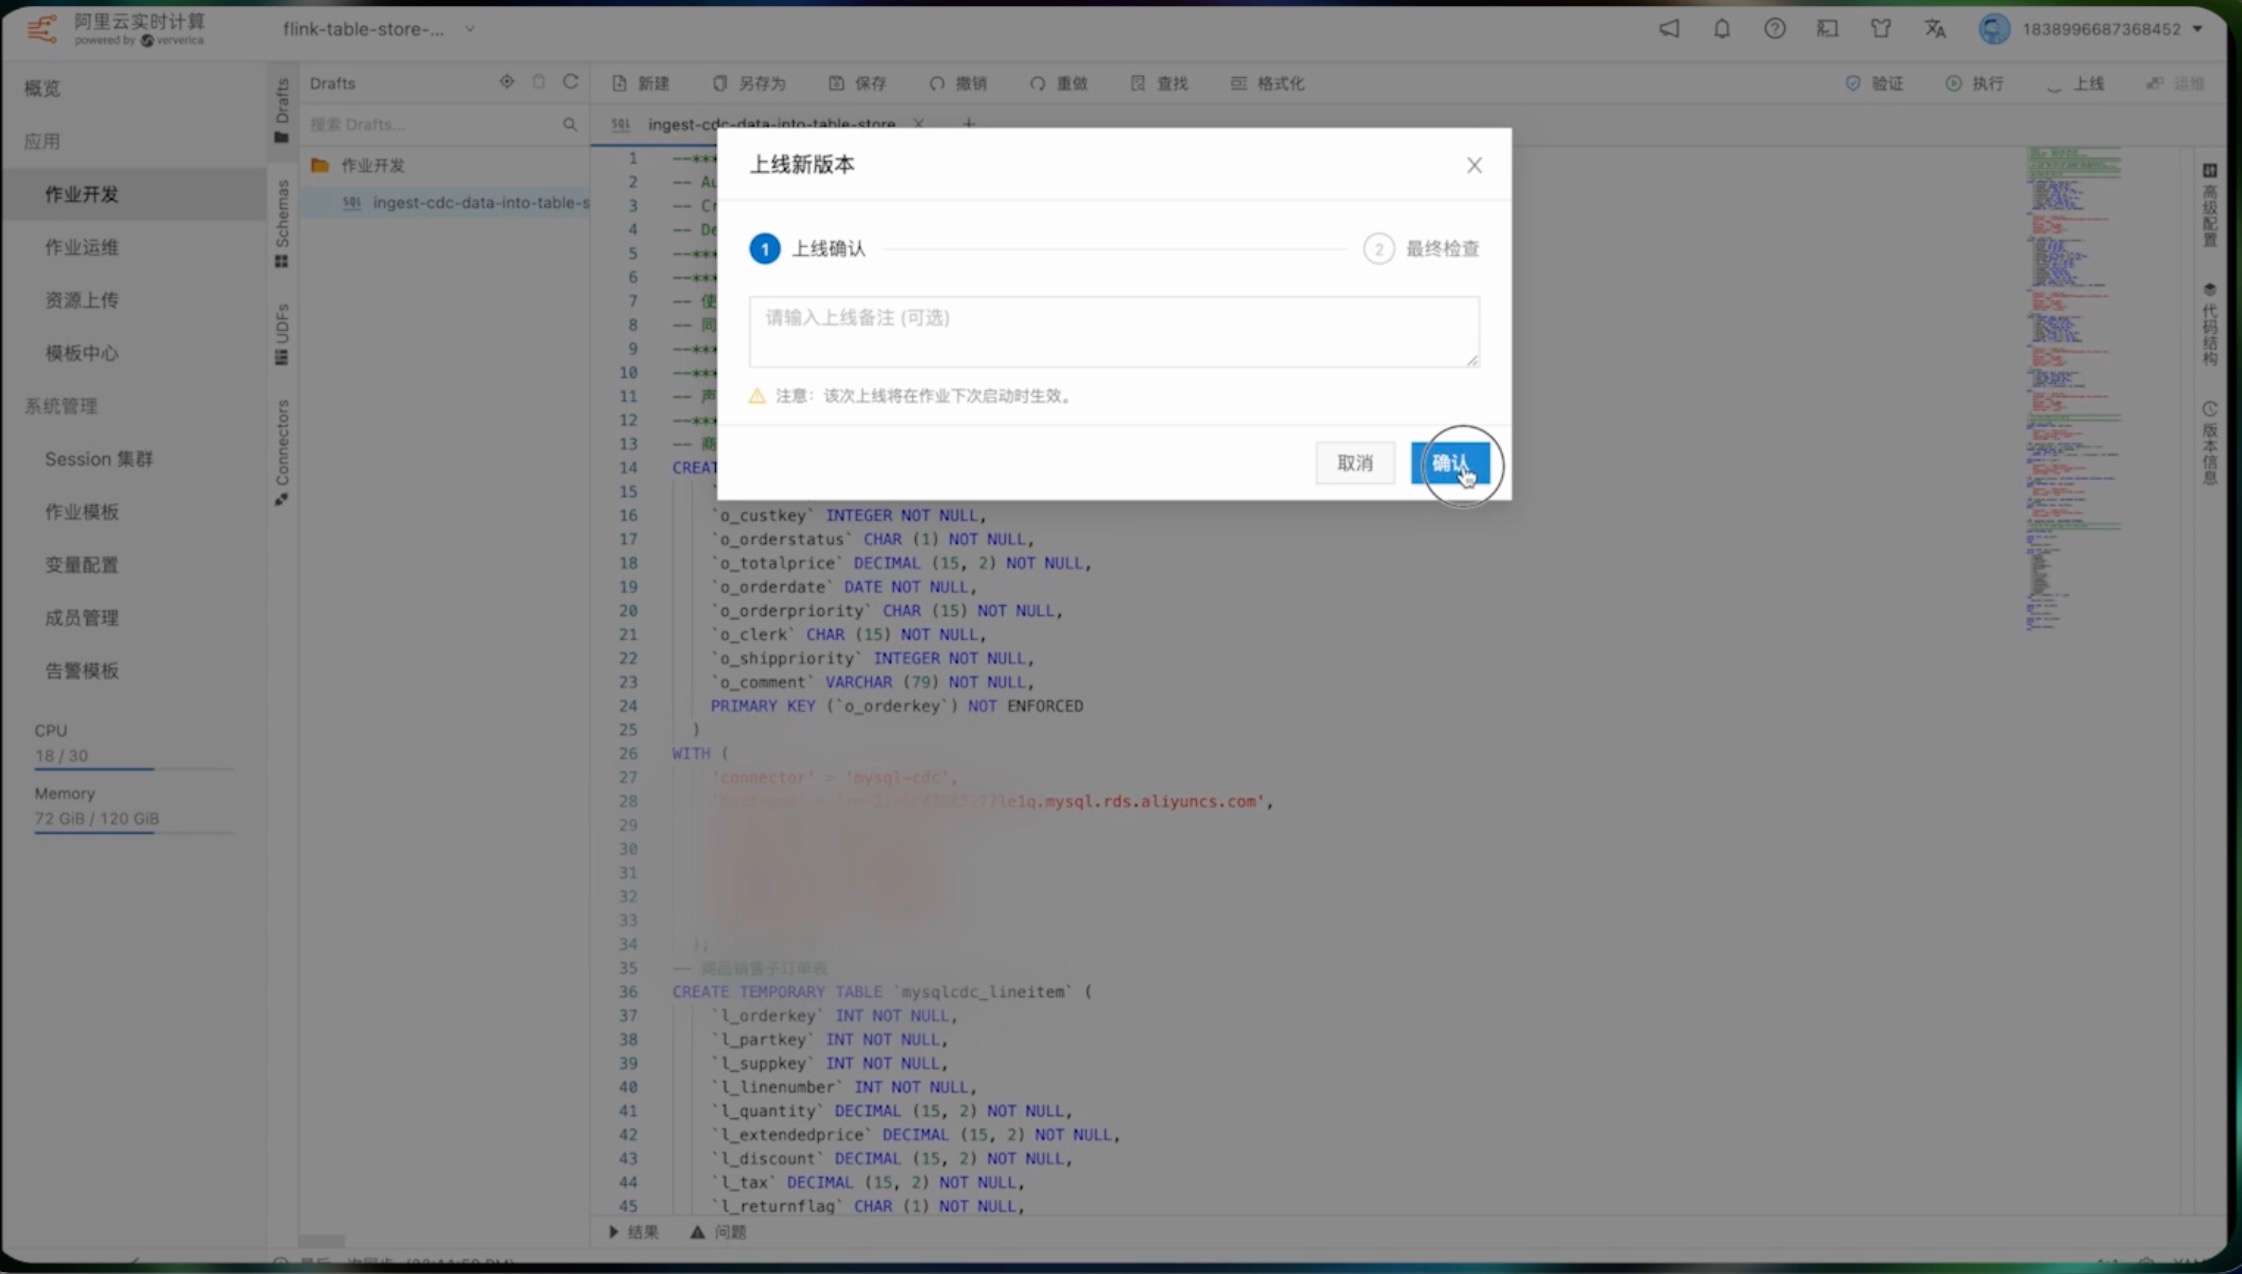Open the account ID dropdown menu
This screenshot has height=1274, width=2242.
pos(2197,29)
